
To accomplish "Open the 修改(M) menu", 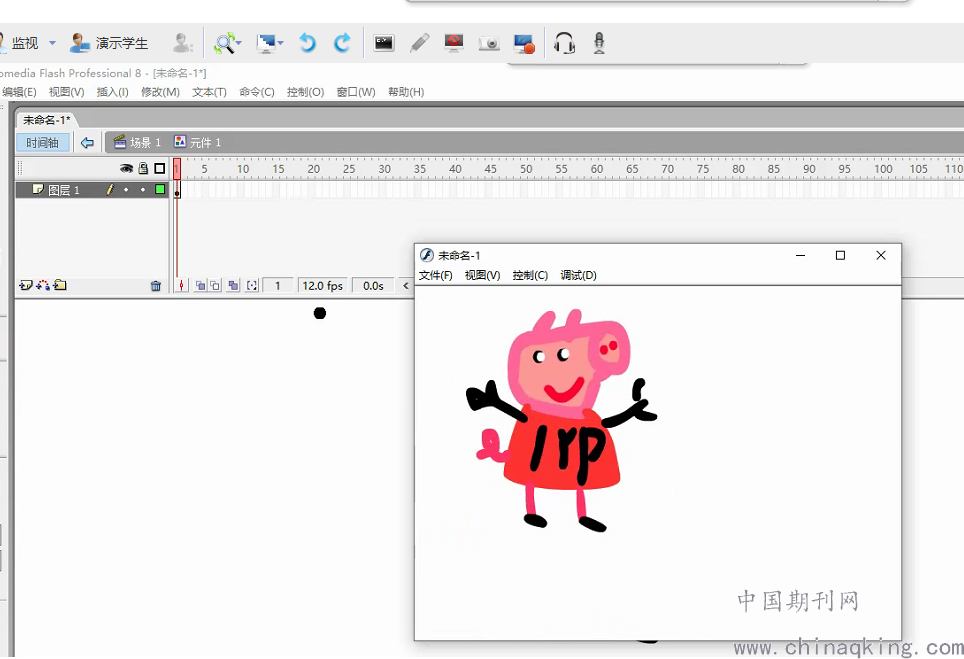I will pos(160,92).
